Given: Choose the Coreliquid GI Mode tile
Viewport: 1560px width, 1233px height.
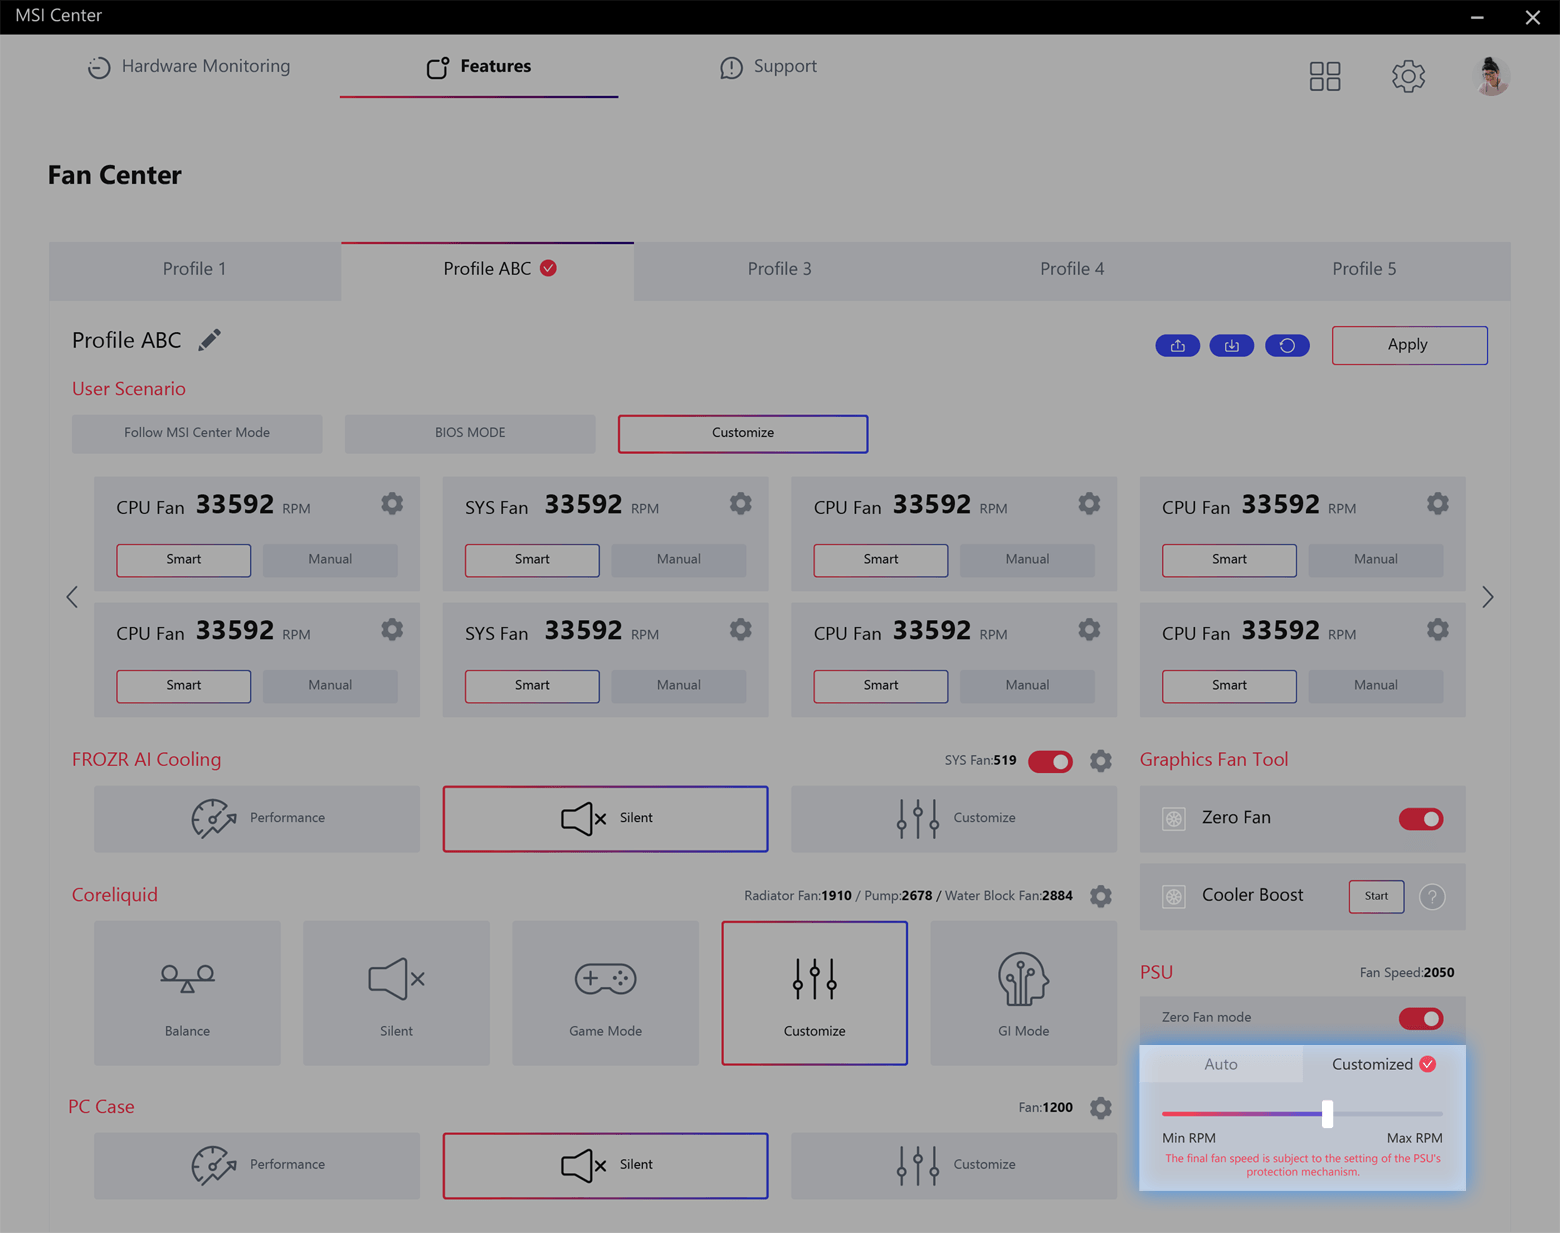Looking at the screenshot, I should click(1023, 993).
